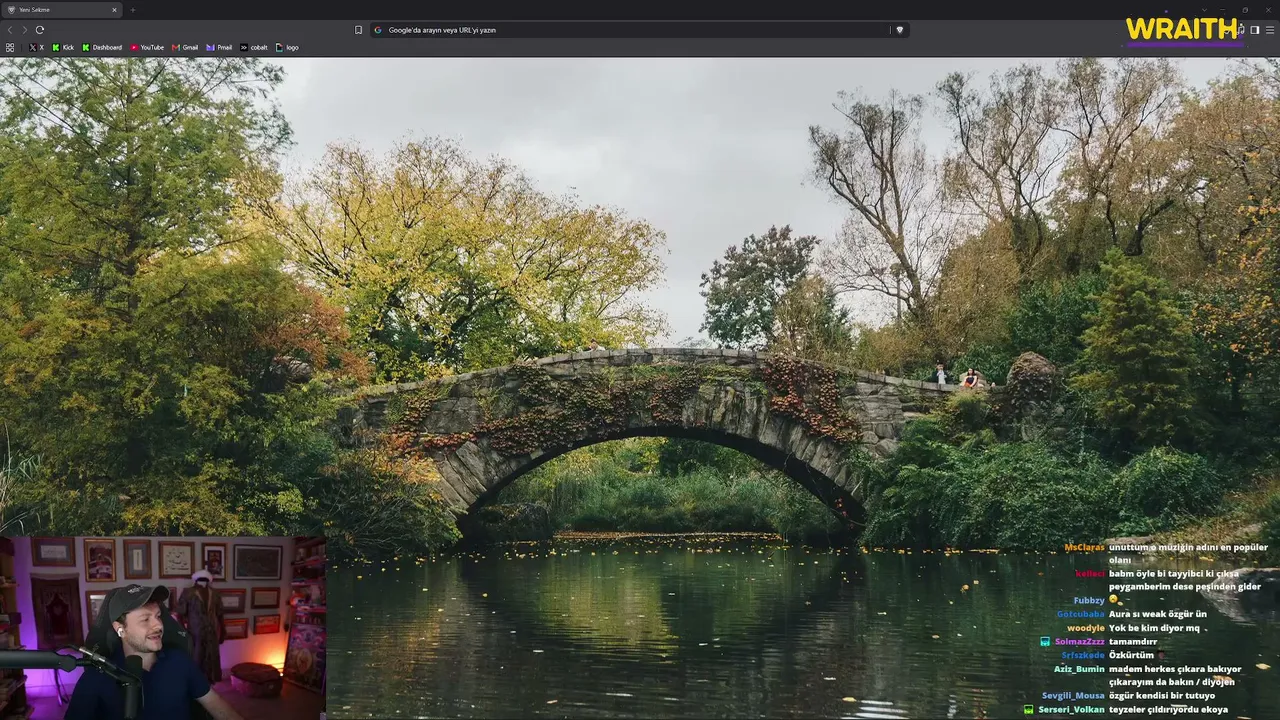This screenshot has width=1280, height=720.
Task: Click the back navigation arrow
Action: point(10,30)
